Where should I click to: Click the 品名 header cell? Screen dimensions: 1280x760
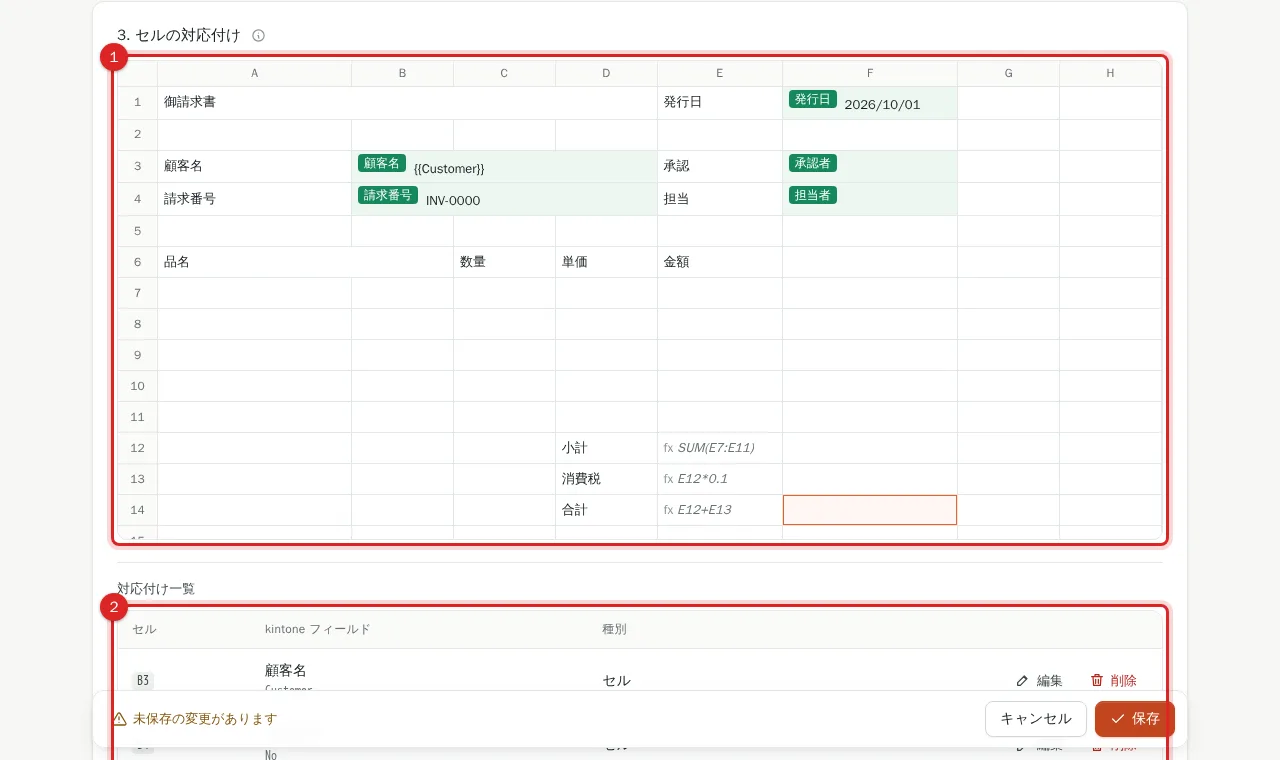[305, 262]
